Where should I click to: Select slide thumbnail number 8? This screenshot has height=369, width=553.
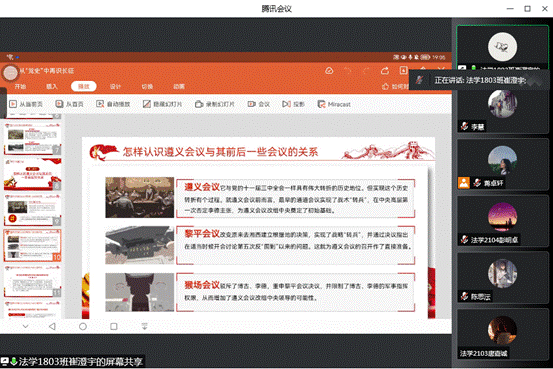pos(32,174)
